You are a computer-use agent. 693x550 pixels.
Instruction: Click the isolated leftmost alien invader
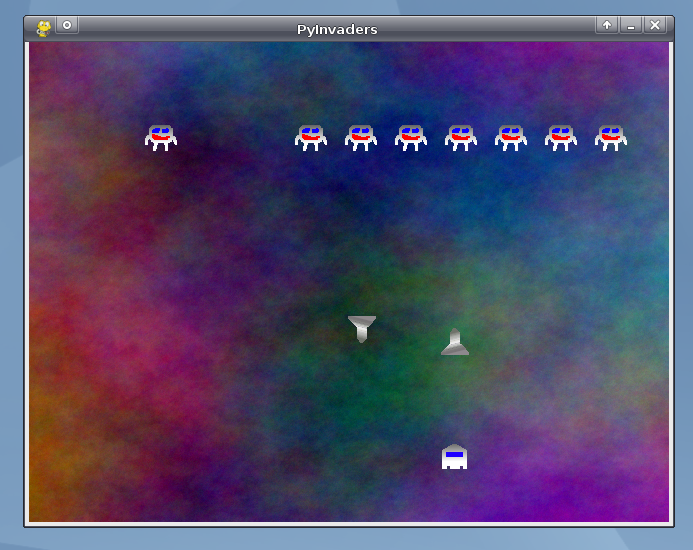pos(161,137)
